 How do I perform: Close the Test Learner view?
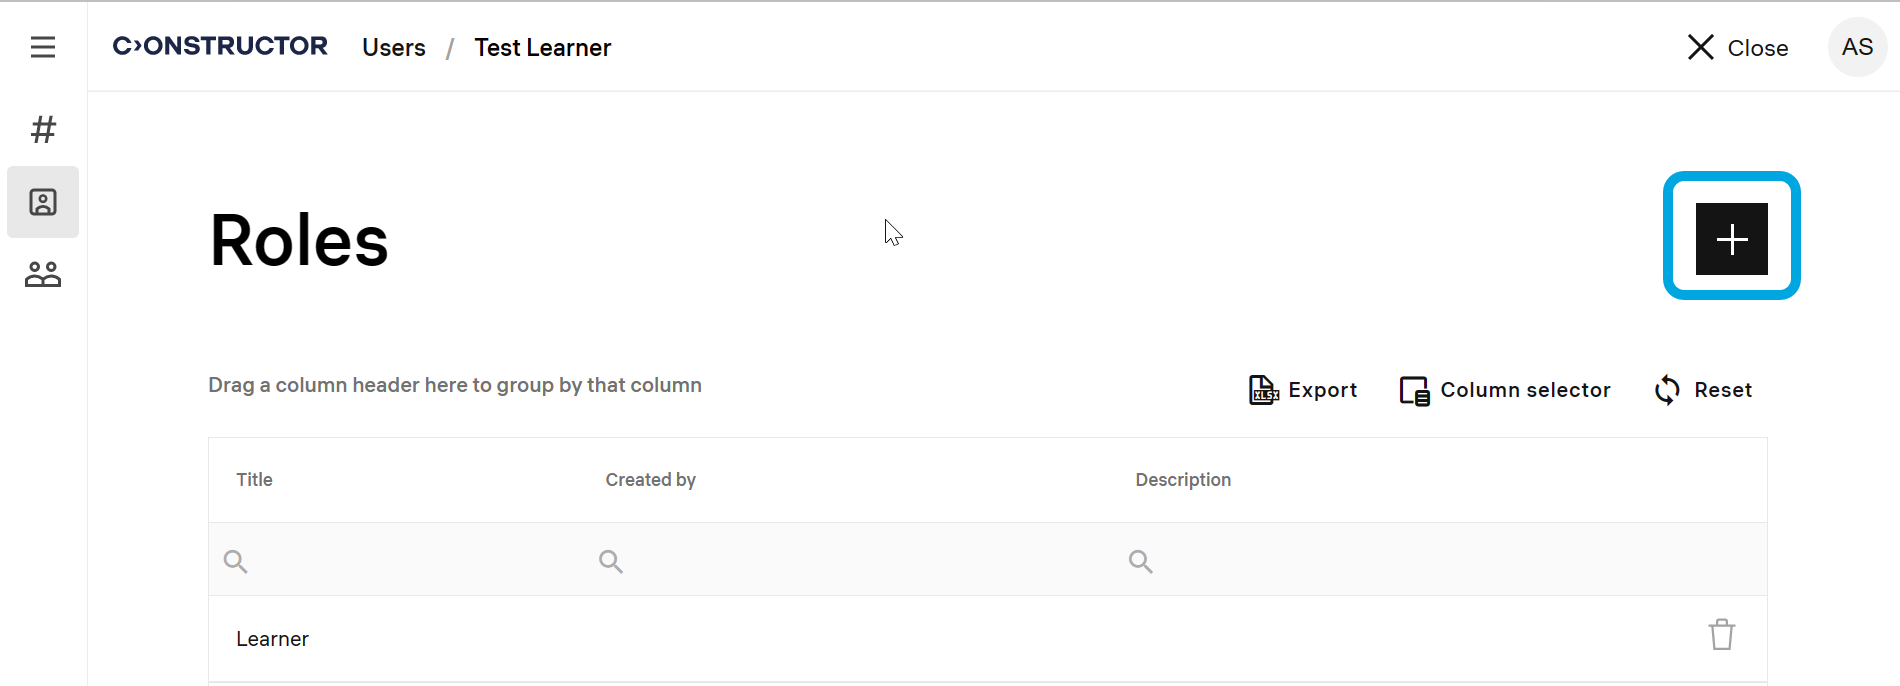tap(1738, 47)
